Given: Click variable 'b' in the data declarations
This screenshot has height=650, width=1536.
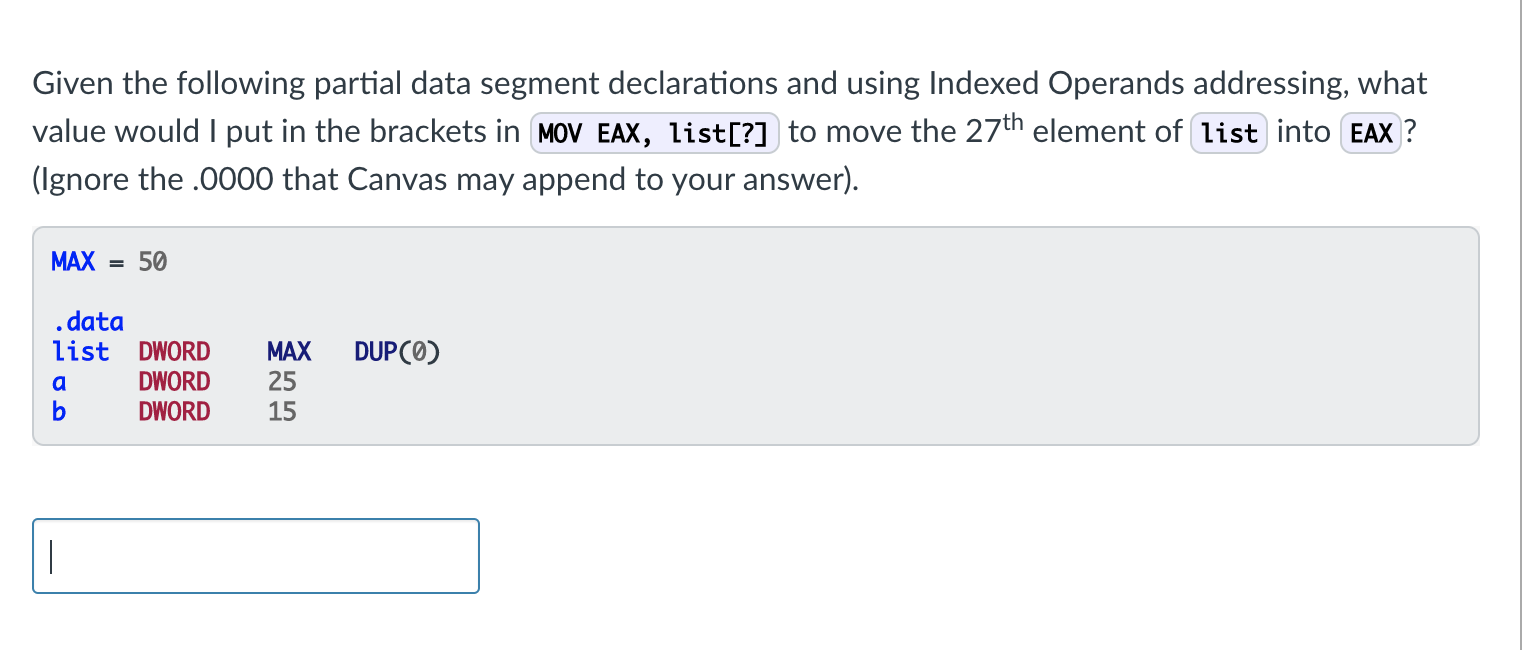Looking at the screenshot, I should [59, 411].
